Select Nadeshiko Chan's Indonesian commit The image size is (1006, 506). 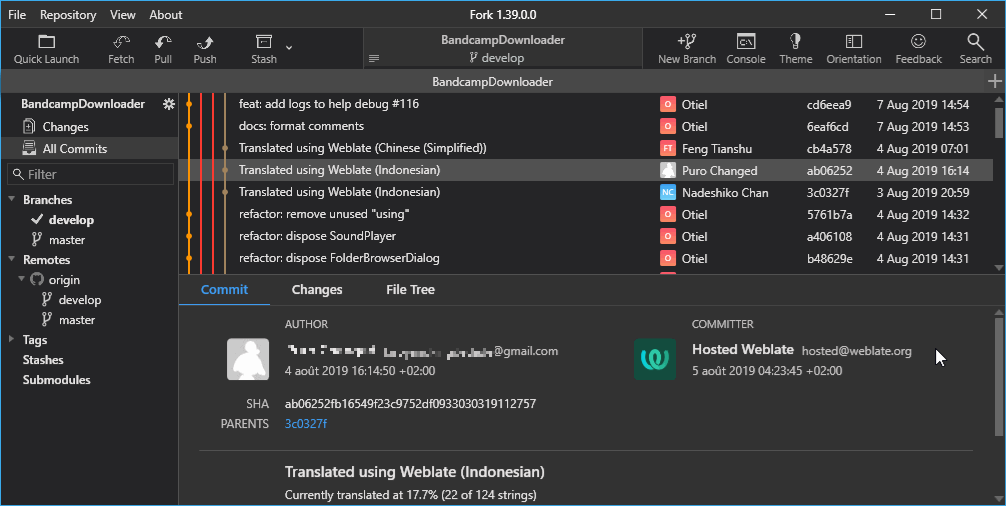[x=586, y=192]
